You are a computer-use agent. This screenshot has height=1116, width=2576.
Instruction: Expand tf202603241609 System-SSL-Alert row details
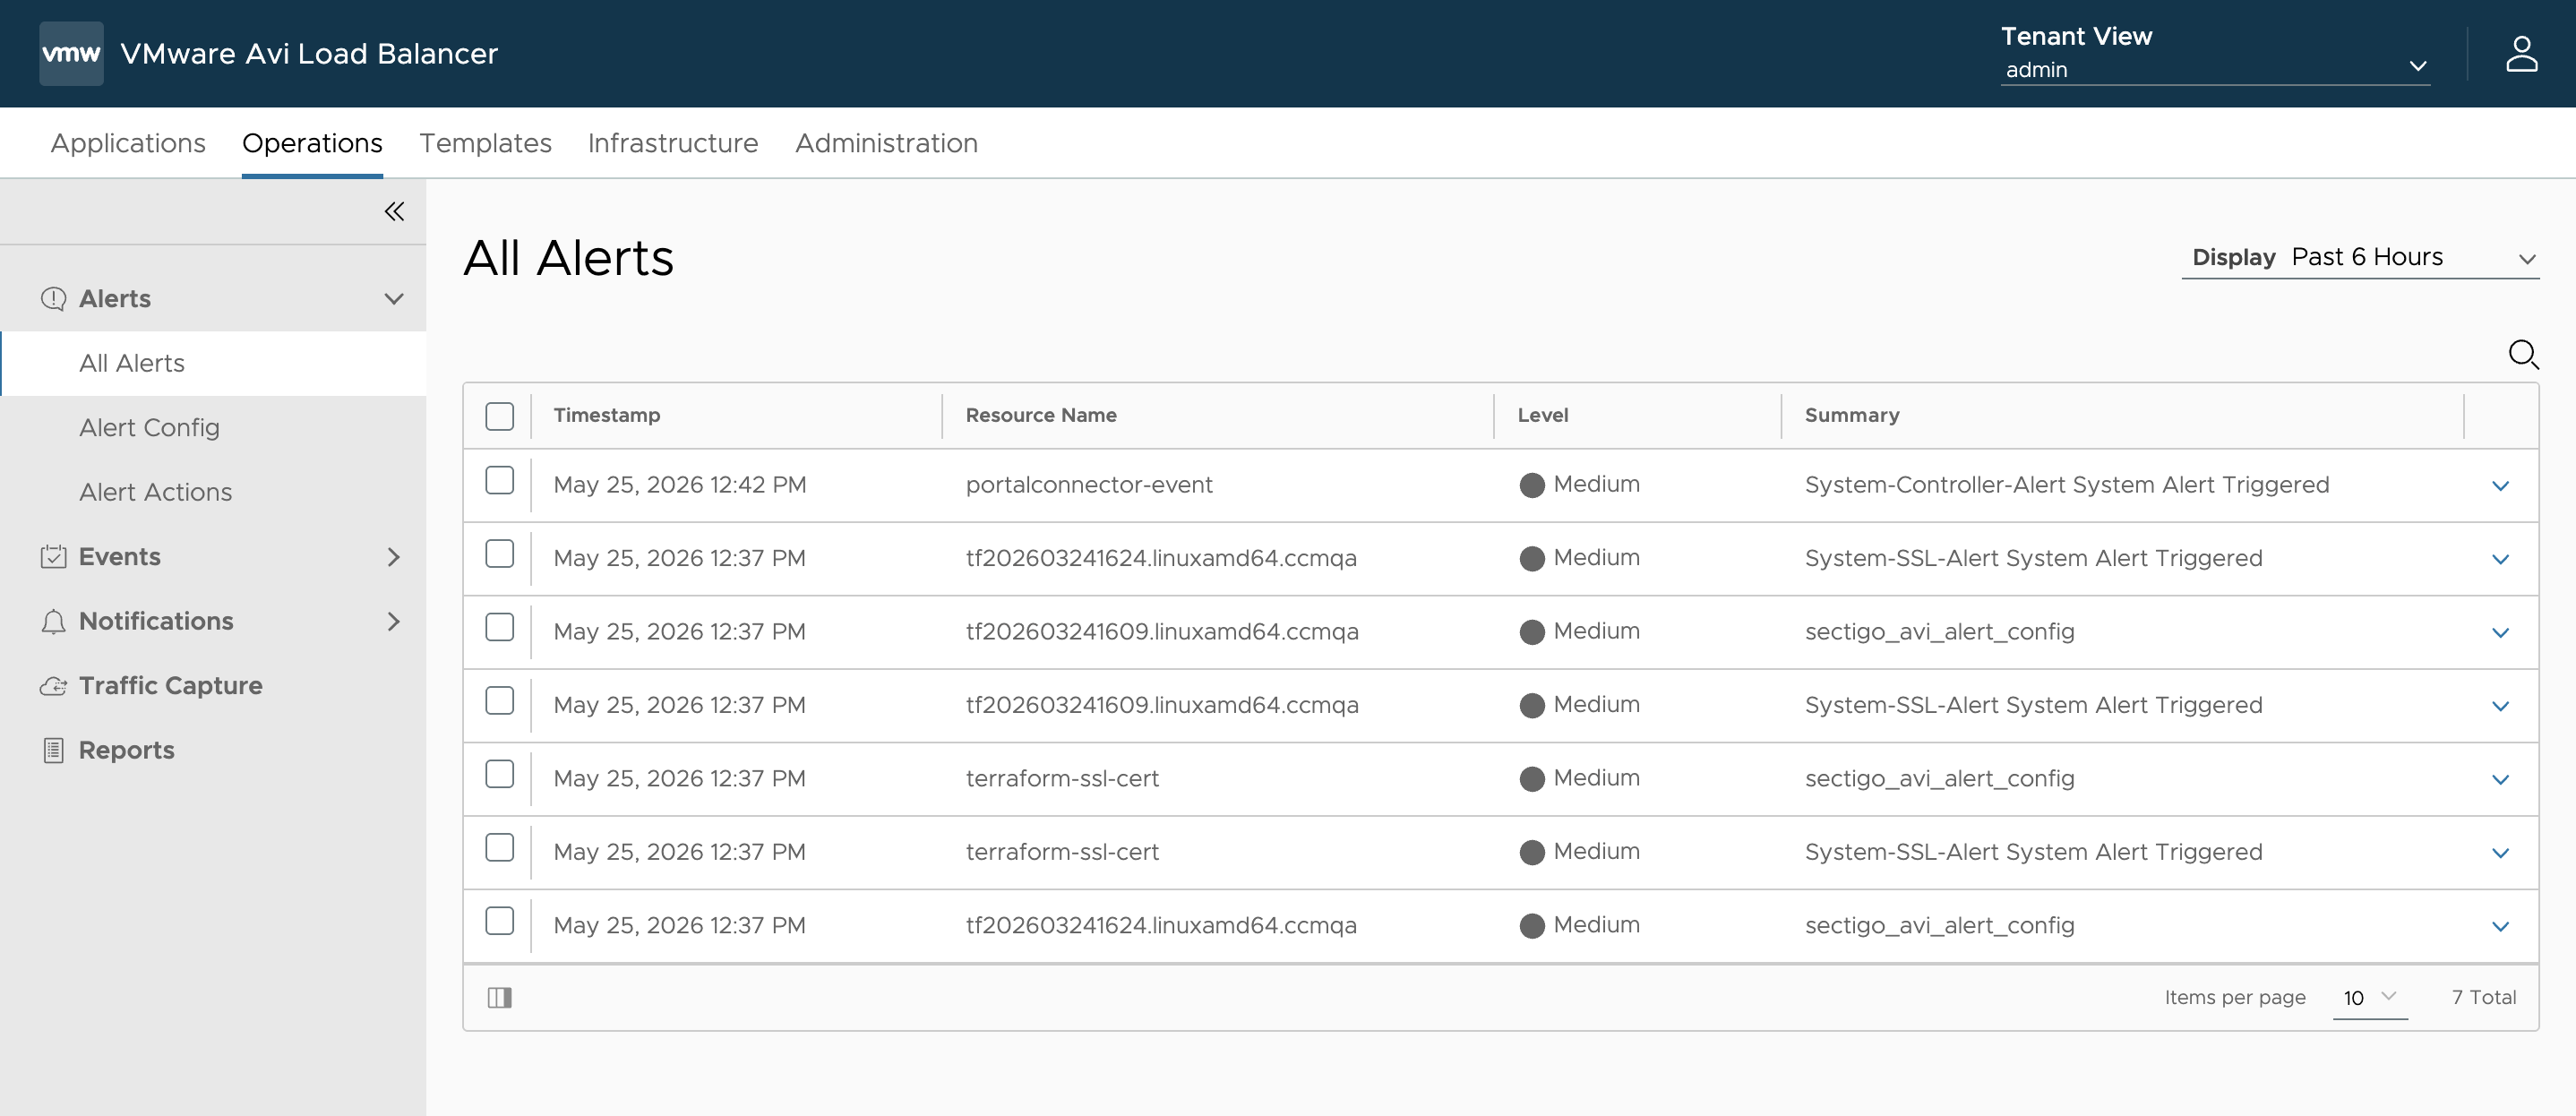2500,706
